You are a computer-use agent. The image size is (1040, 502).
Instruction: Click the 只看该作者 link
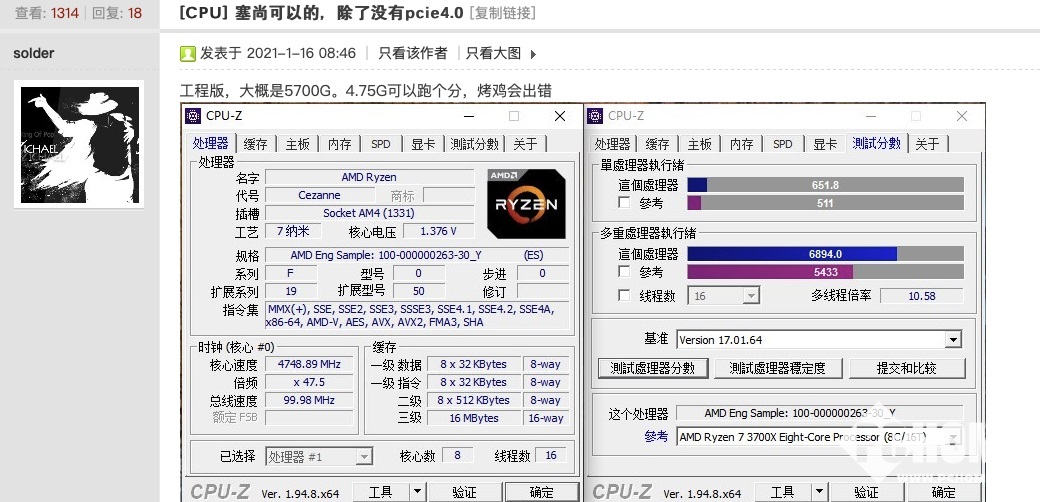click(413, 54)
